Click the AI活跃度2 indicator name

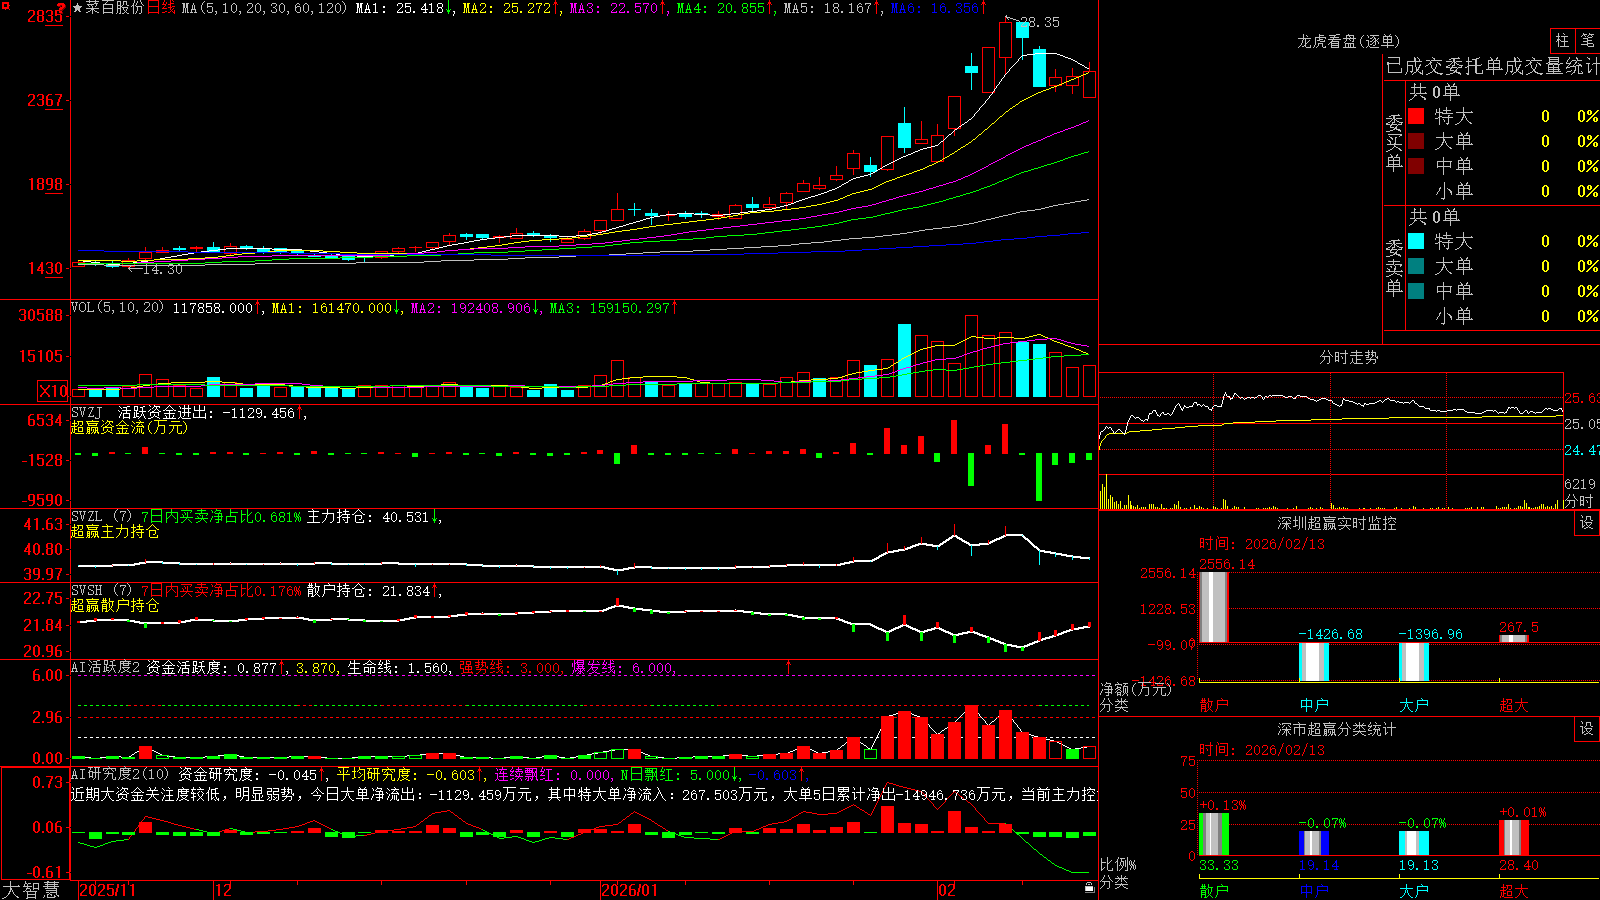[x=106, y=667]
